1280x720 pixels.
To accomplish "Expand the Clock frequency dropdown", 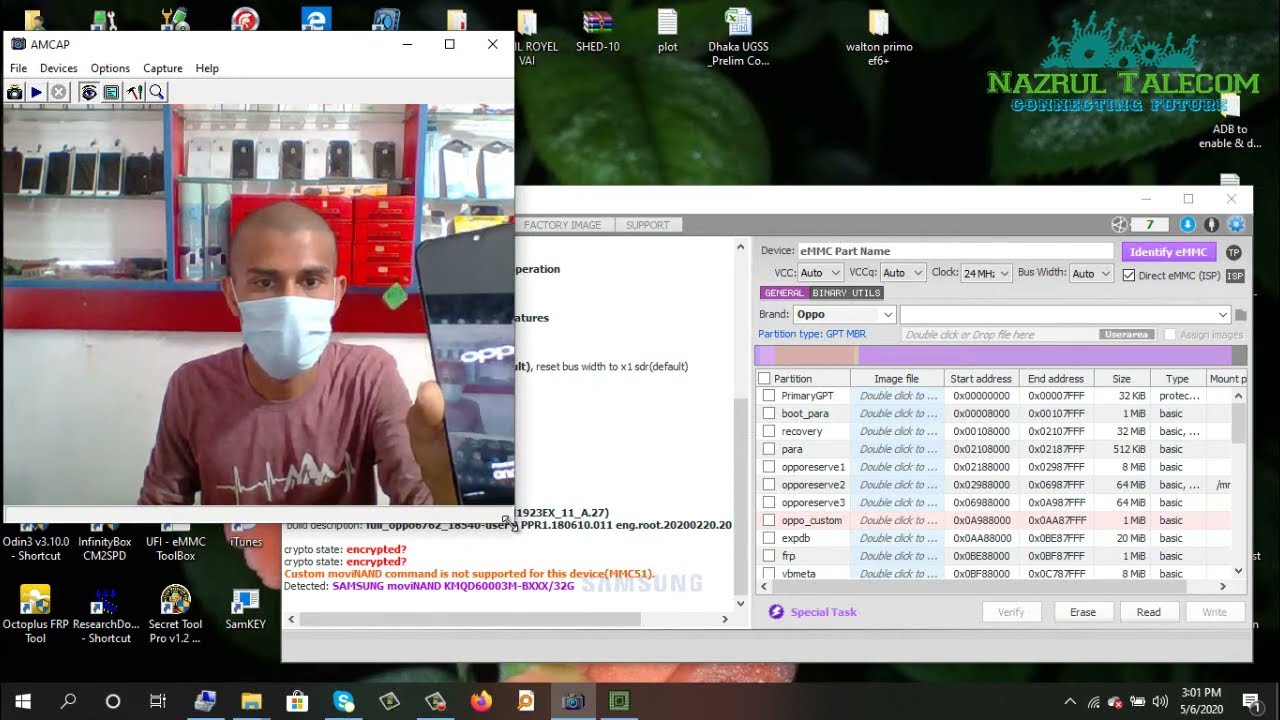I will [986, 273].
